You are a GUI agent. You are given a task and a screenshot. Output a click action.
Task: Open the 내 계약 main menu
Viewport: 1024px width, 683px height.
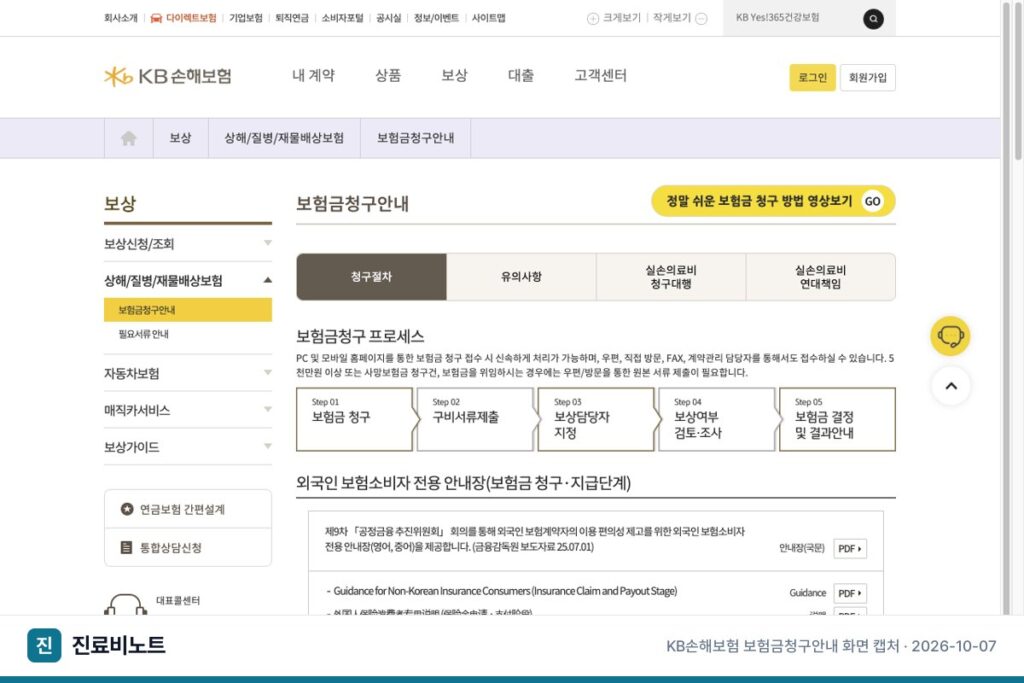point(313,76)
